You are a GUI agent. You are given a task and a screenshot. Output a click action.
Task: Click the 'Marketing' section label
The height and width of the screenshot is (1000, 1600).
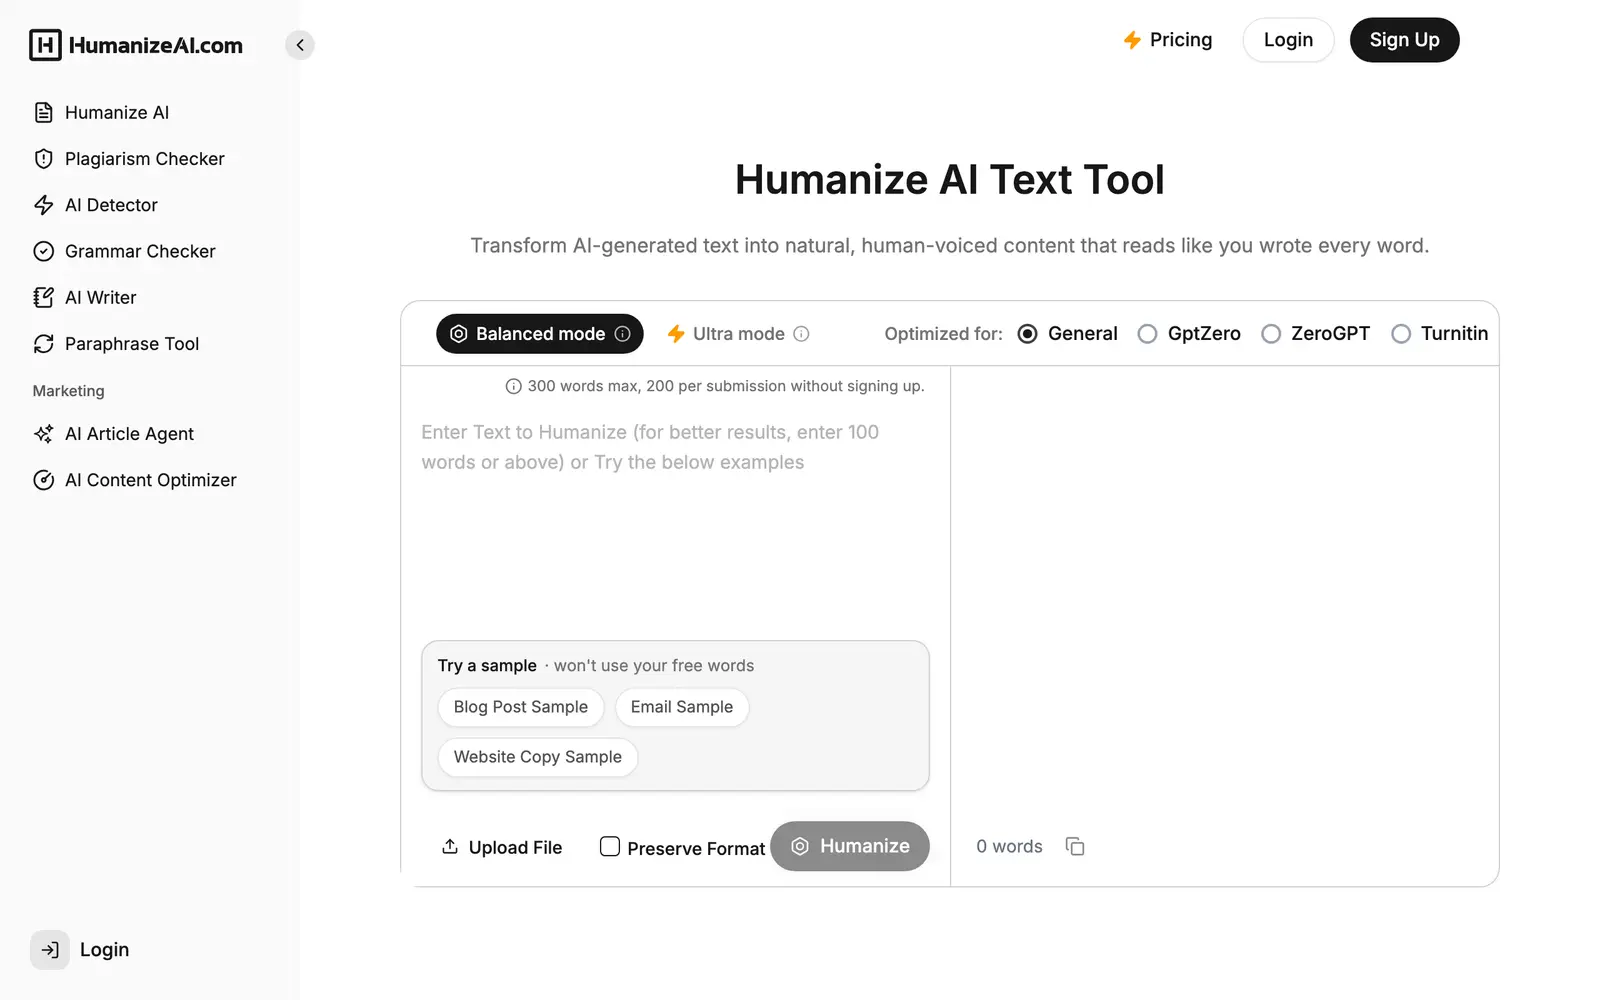click(68, 391)
